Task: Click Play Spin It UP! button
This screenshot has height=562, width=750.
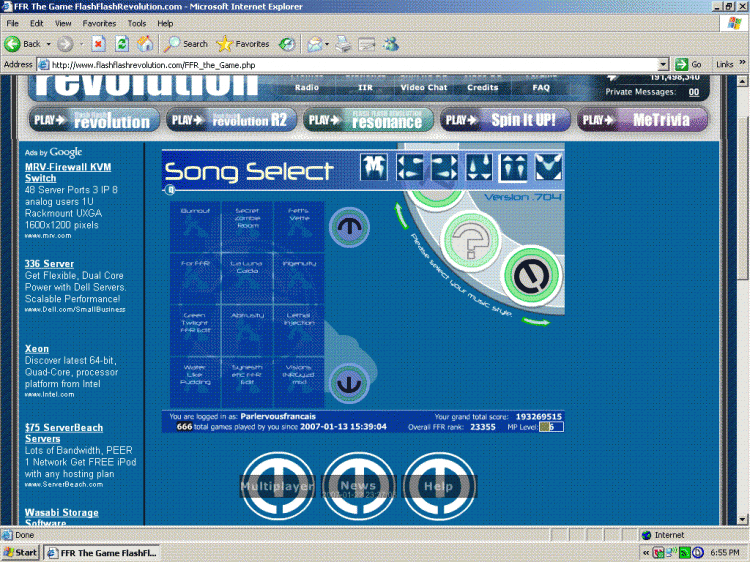Action: pos(505,120)
